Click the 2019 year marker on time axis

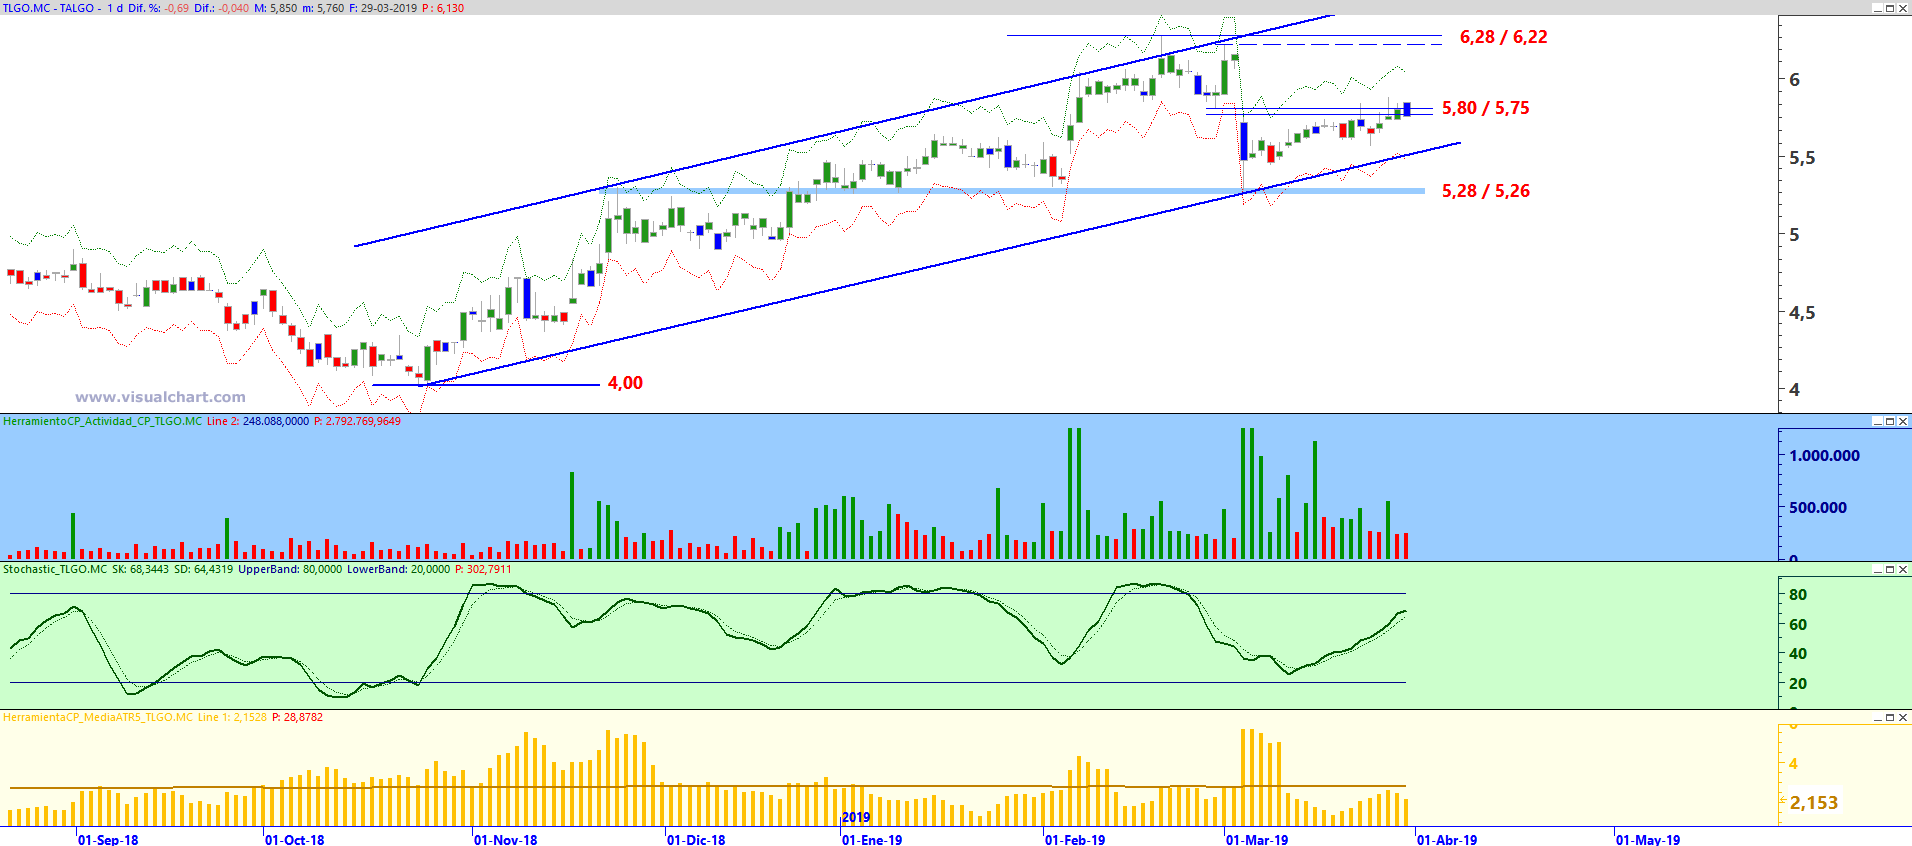[x=856, y=817]
